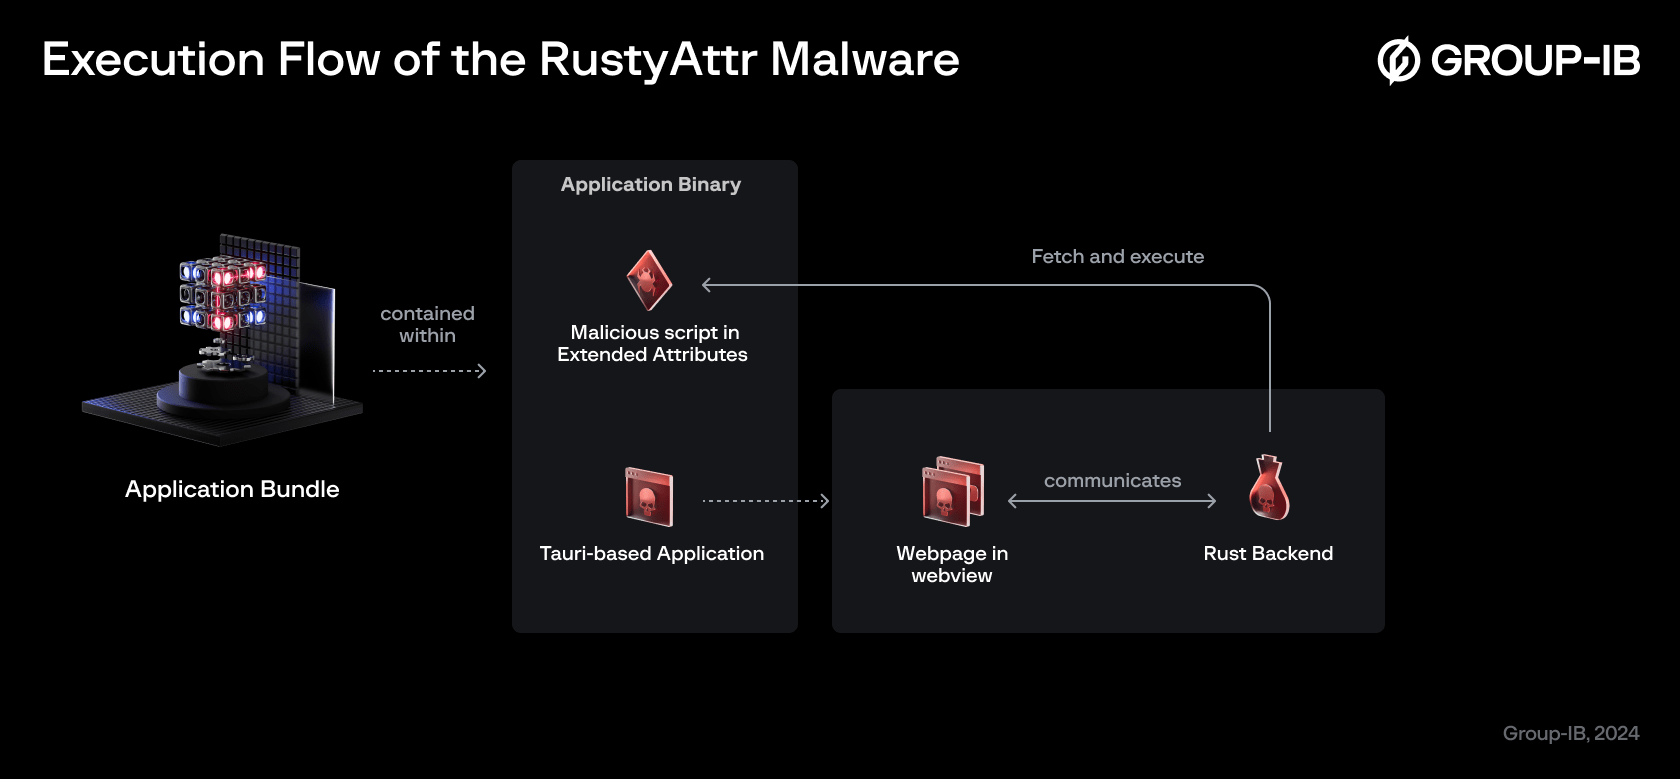Image resolution: width=1680 pixels, height=779 pixels.
Task: Click the Application Bundle cube illustration
Action: coord(222,340)
